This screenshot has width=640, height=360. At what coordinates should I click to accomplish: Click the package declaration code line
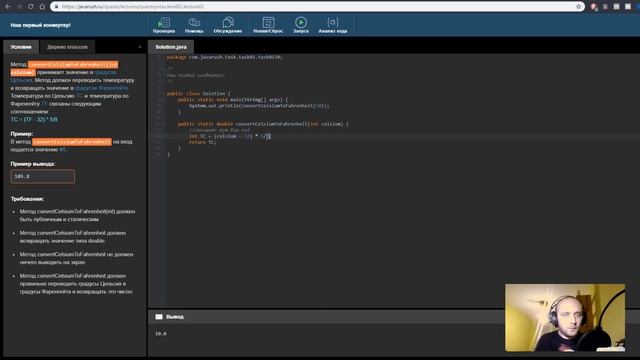224,57
